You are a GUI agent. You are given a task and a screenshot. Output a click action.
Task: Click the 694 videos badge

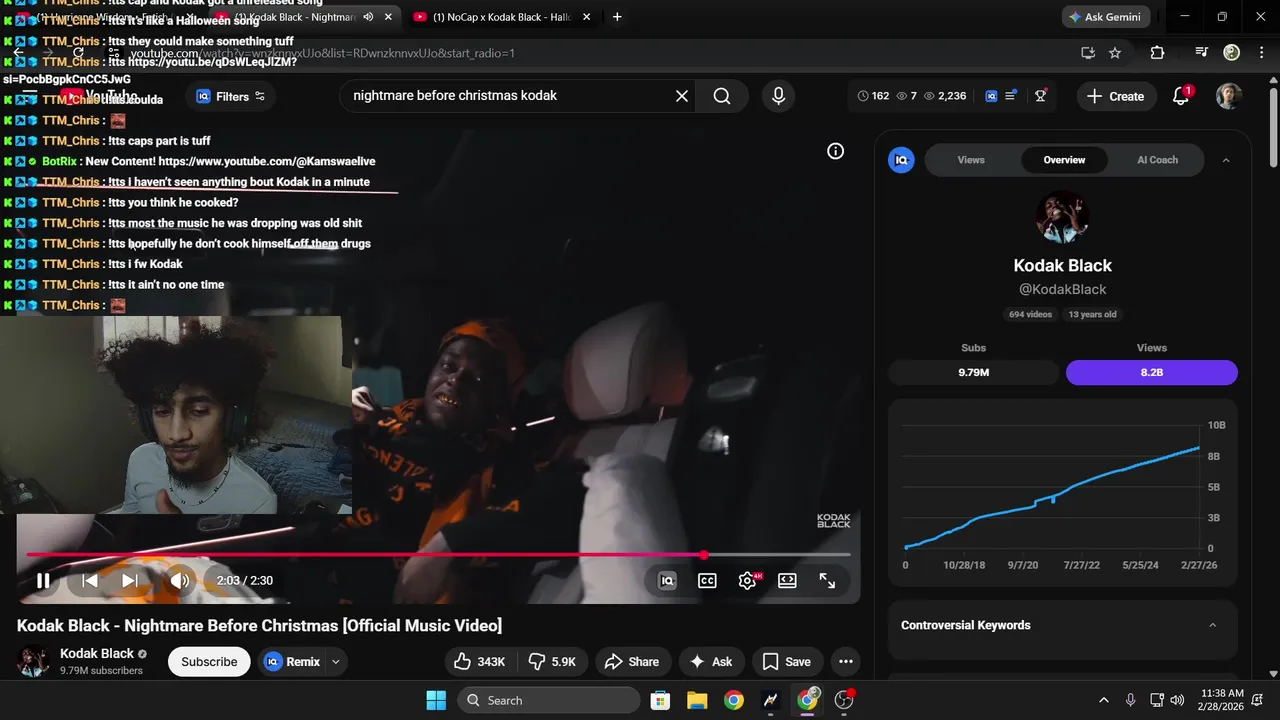[x=1030, y=314]
